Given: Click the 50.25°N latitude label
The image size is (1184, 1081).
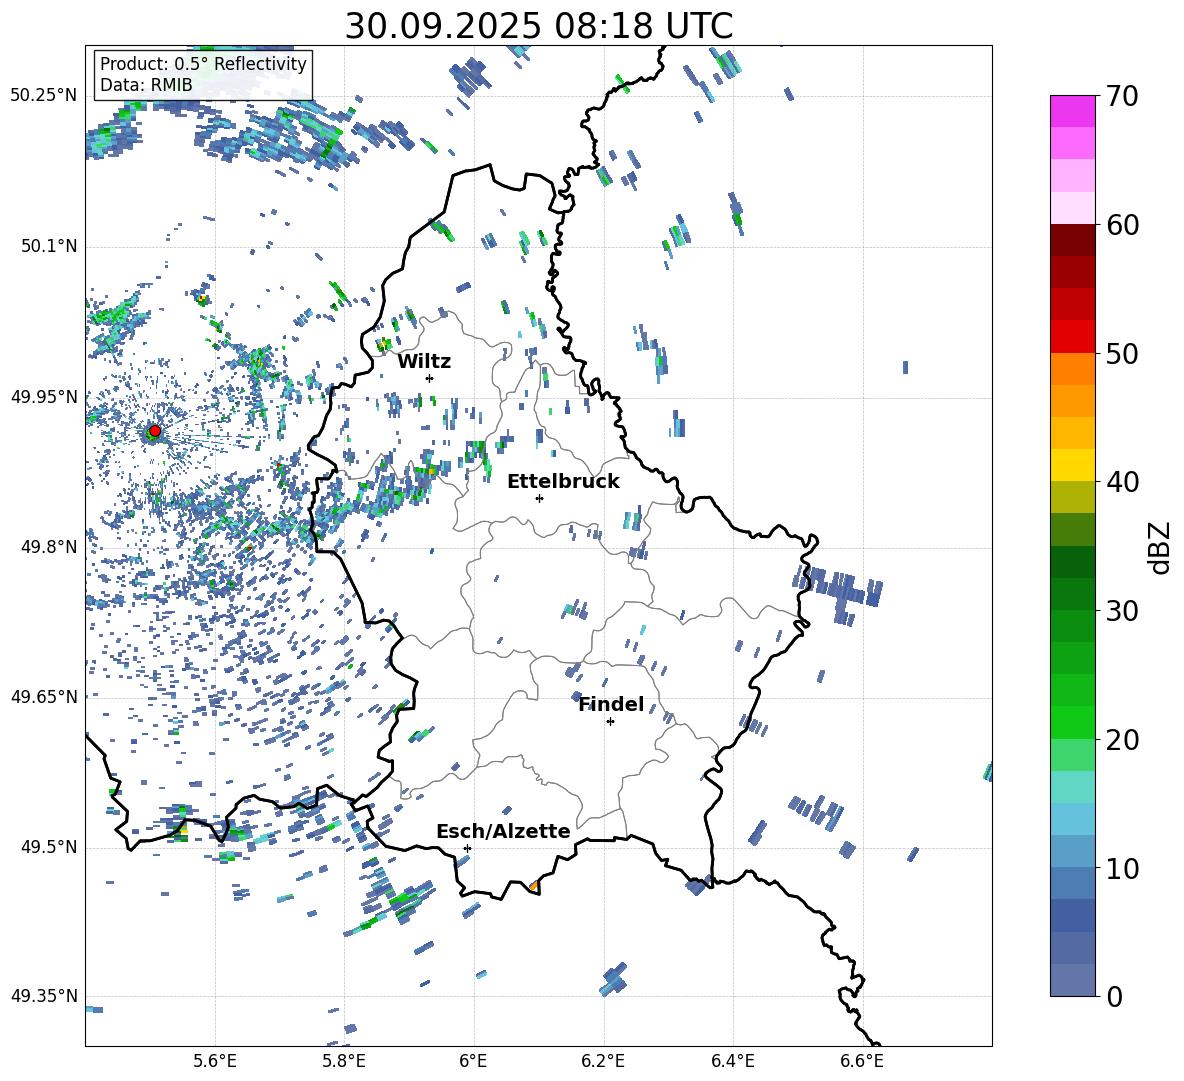Looking at the screenshot, I should (44, 96).
